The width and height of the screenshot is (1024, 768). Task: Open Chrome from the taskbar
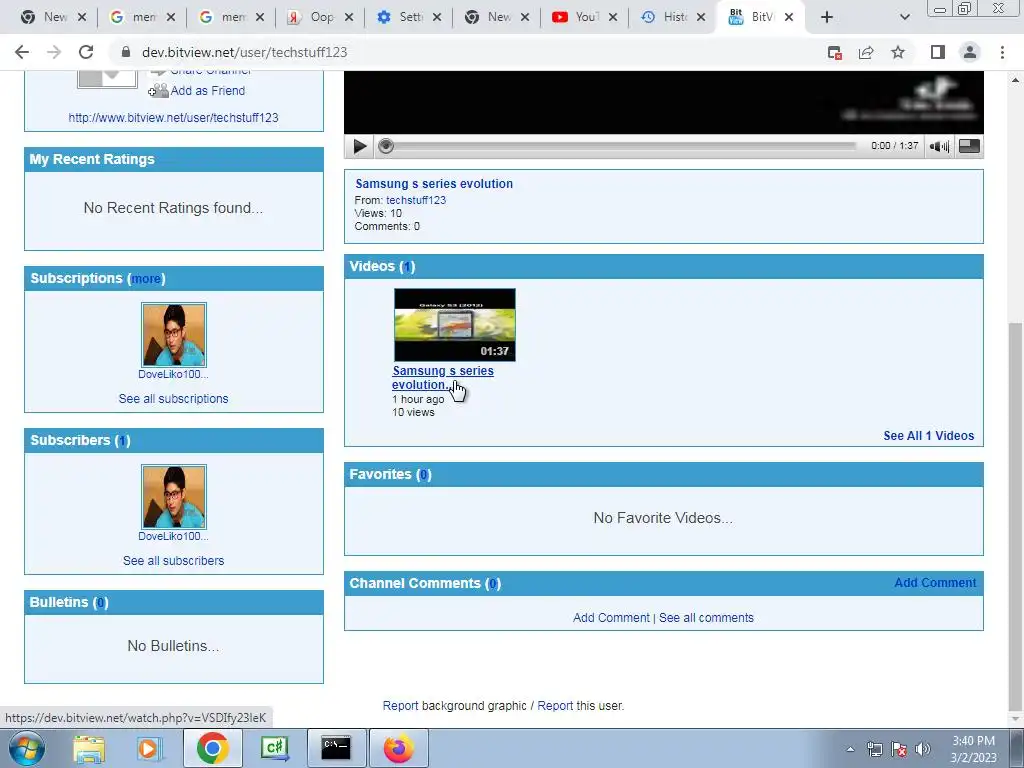click(x=212, y=748)
